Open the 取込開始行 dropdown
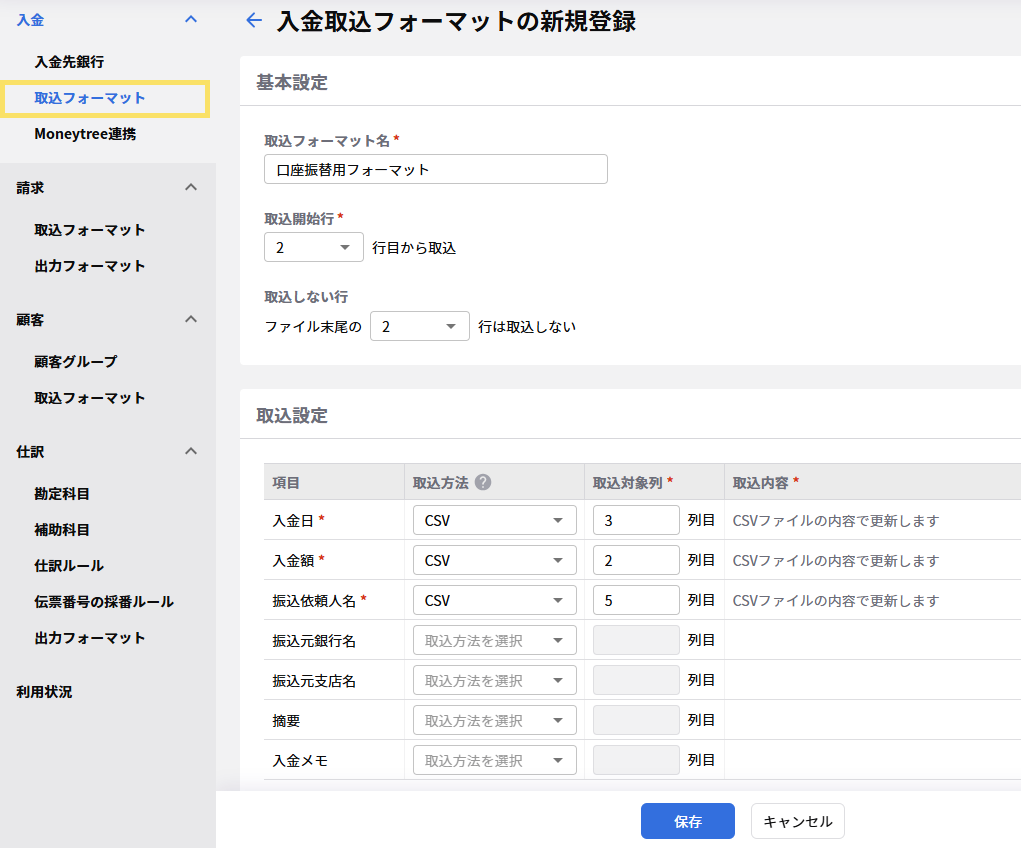 [313, 247]
